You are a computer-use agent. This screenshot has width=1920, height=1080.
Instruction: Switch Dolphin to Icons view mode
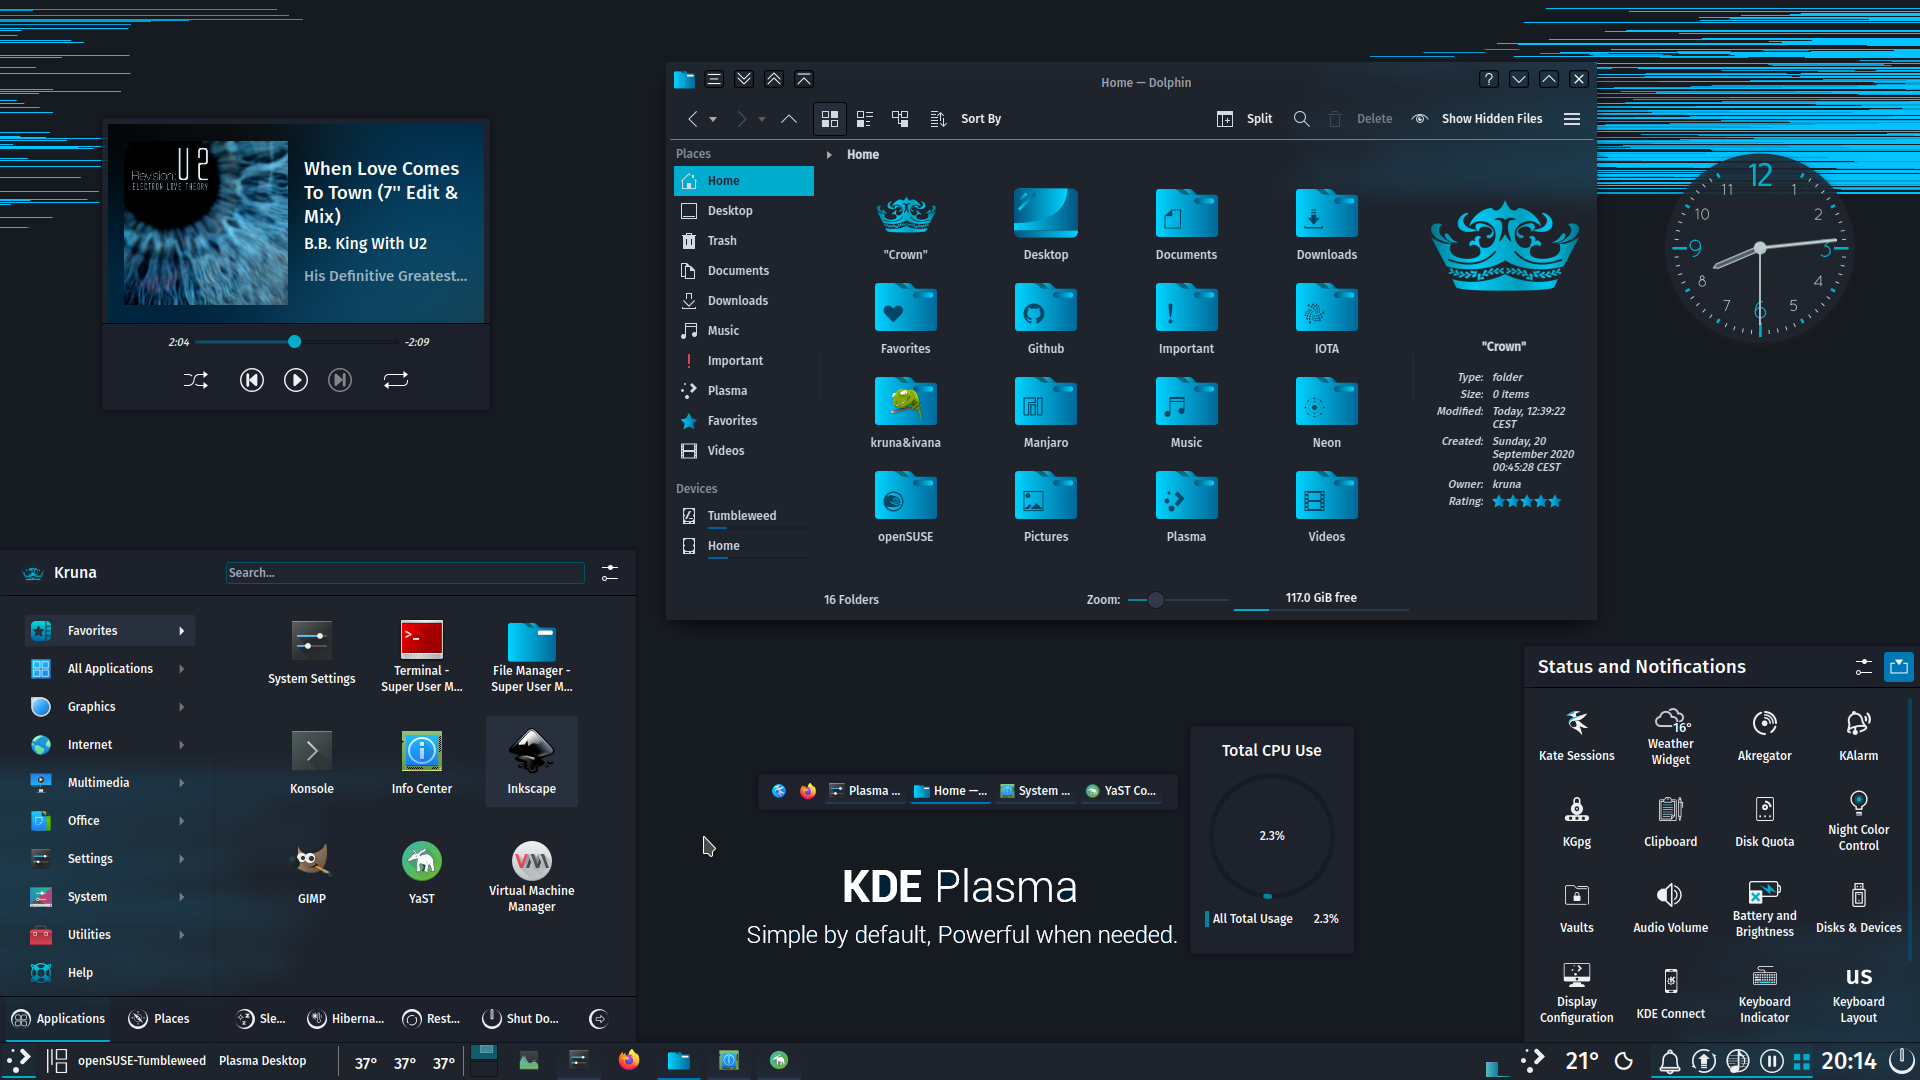click(830, 119)
